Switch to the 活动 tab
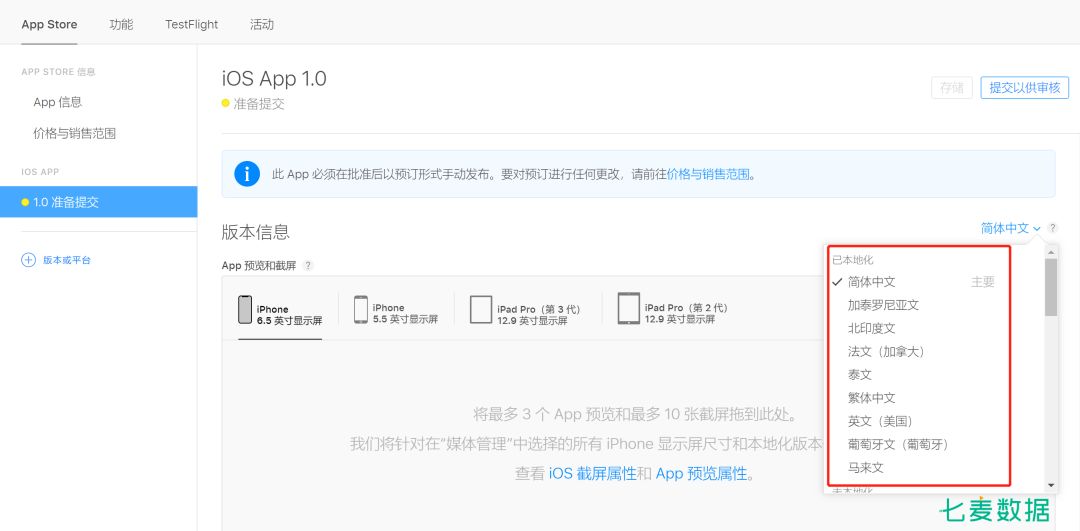Image resolution: width=1080 pixels, height=531 pixels. (x=262, y=25)
